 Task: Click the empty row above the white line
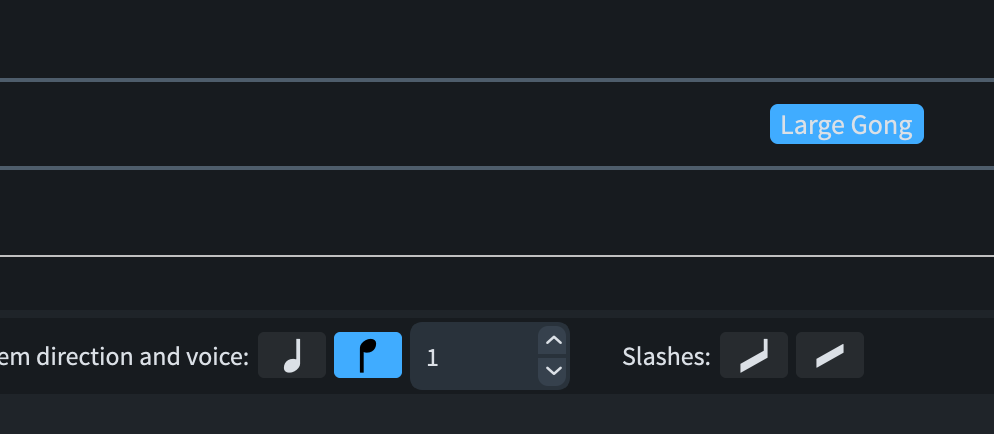click(500, 212)
